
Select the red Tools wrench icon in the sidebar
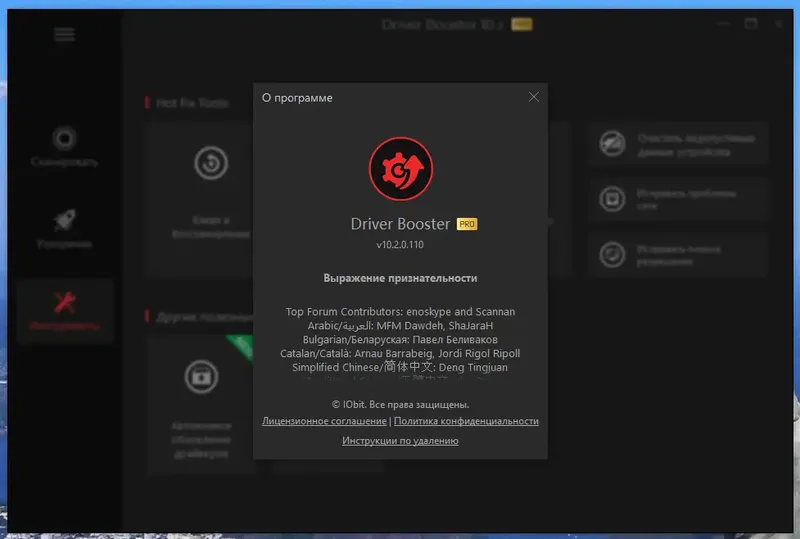(x=65, y=303)
